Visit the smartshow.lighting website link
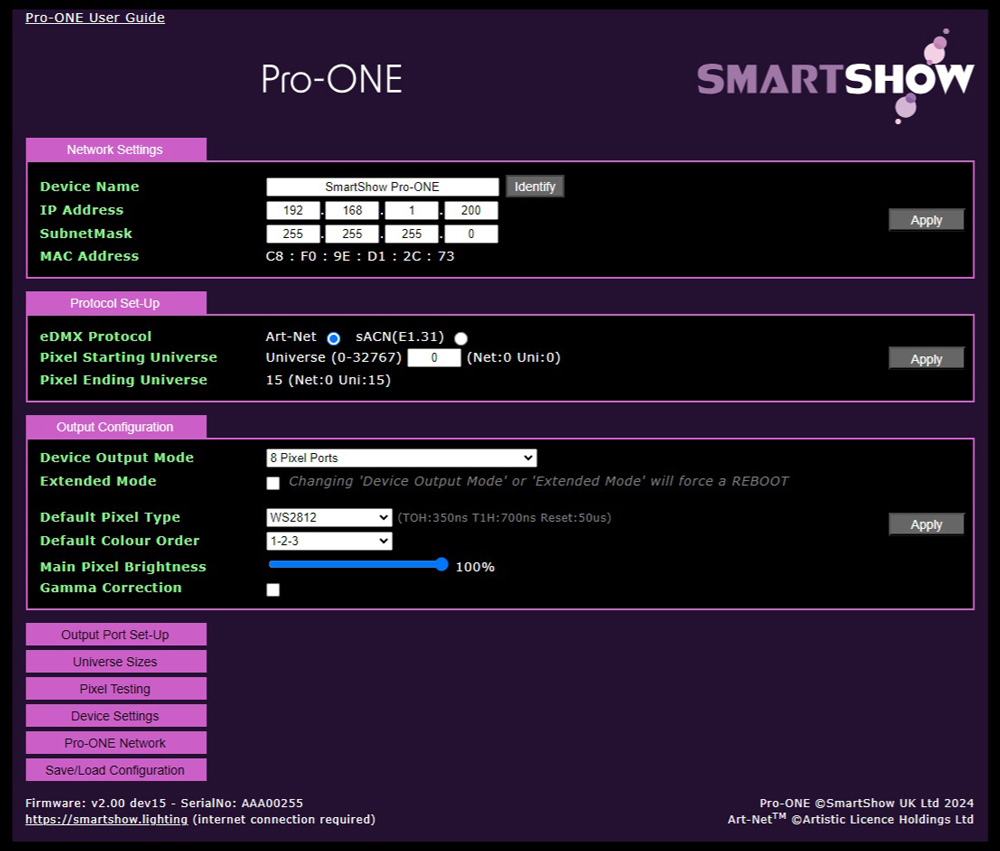The height and width of the screenshot is (851, 1000). 106,819
